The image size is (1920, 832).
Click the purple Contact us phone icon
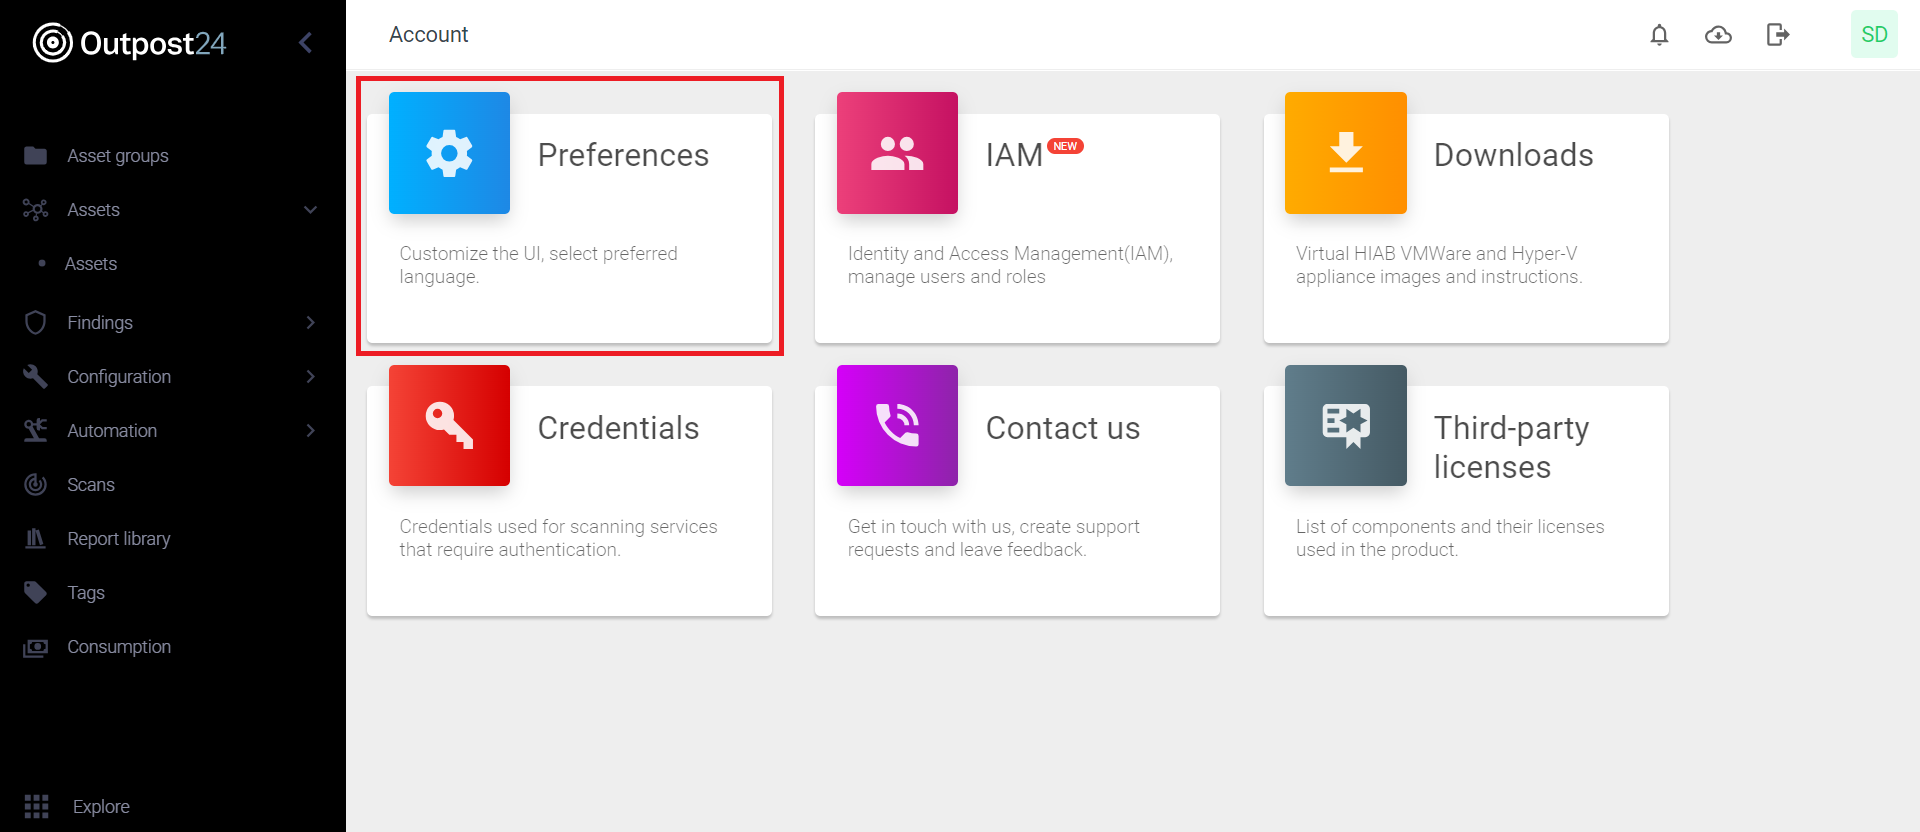click(897, 425)
